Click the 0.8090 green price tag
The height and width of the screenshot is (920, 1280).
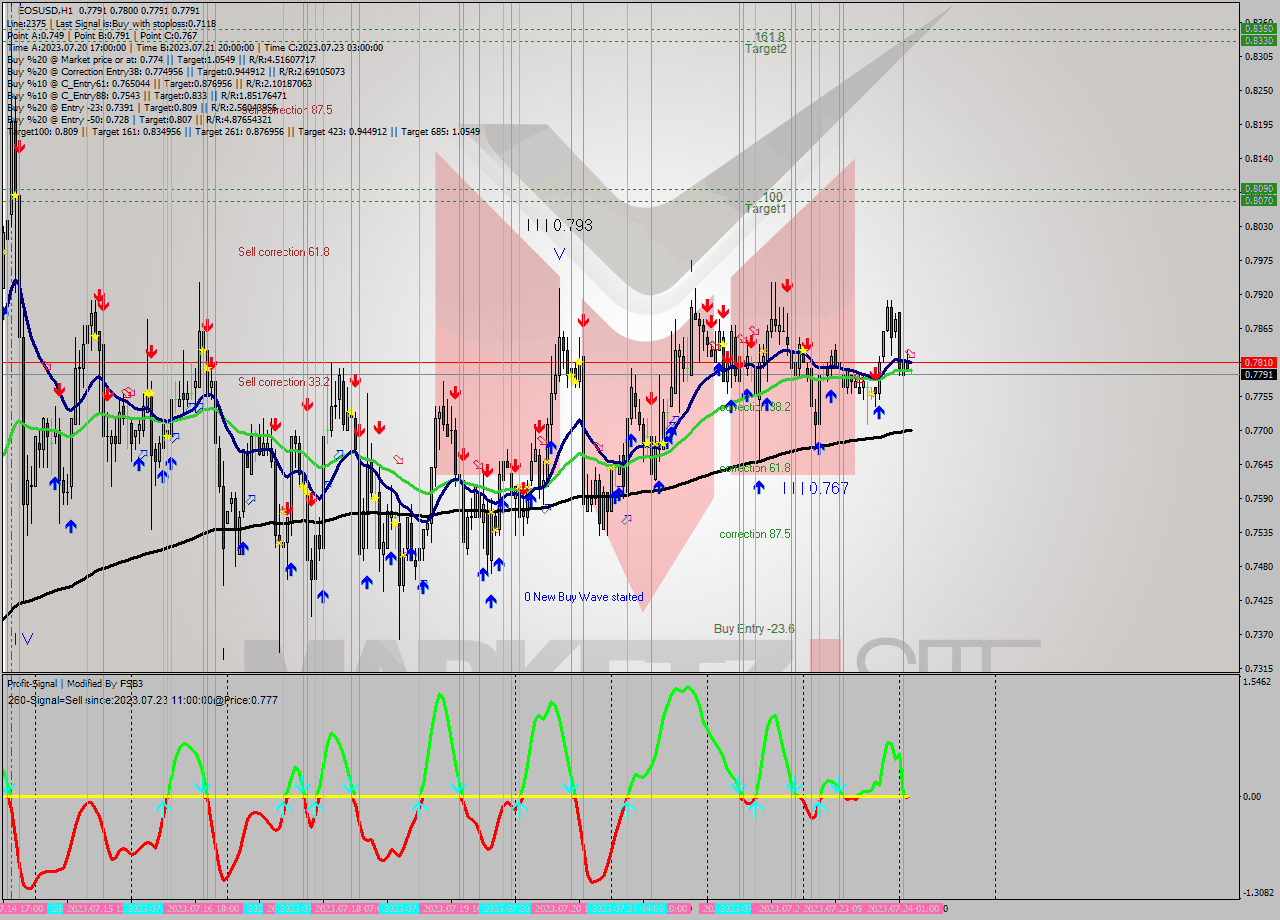[1257, 188]
